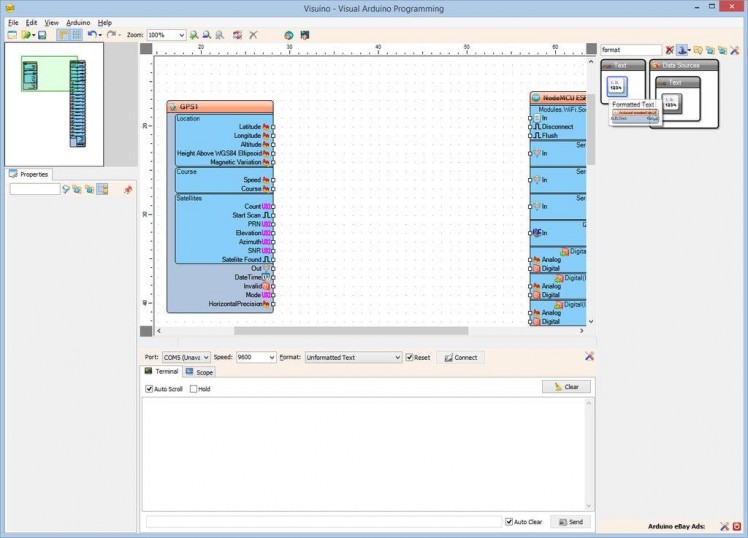
Task: Toggle the Reset checkbox
Action: tap(409, 357)
